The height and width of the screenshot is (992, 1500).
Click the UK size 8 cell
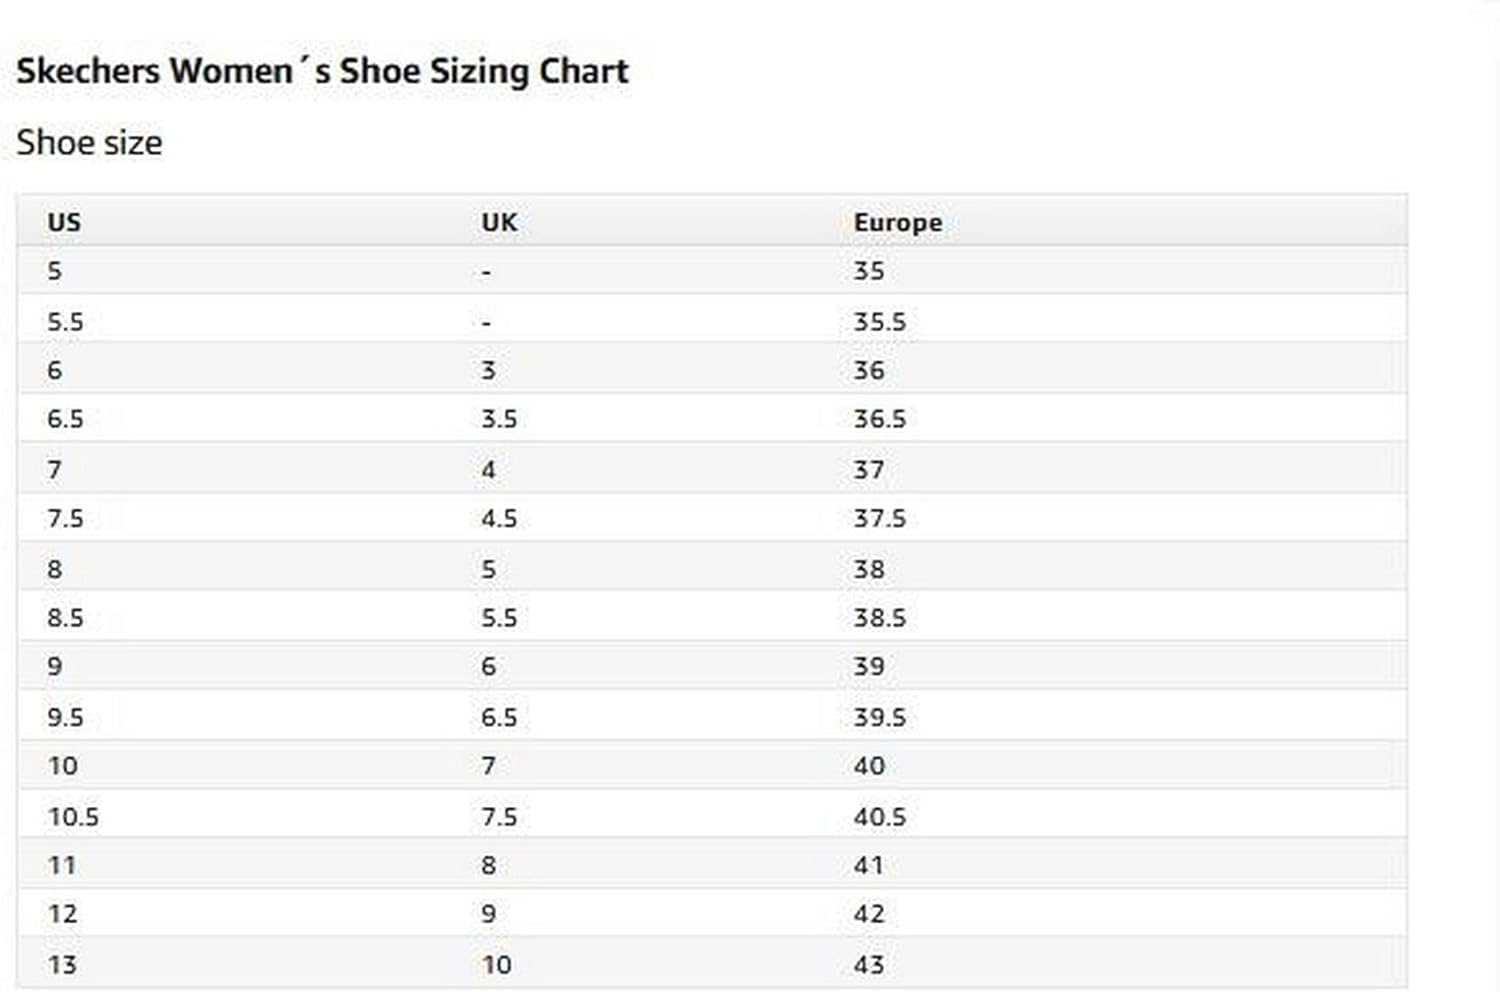[x=488, y=865]
